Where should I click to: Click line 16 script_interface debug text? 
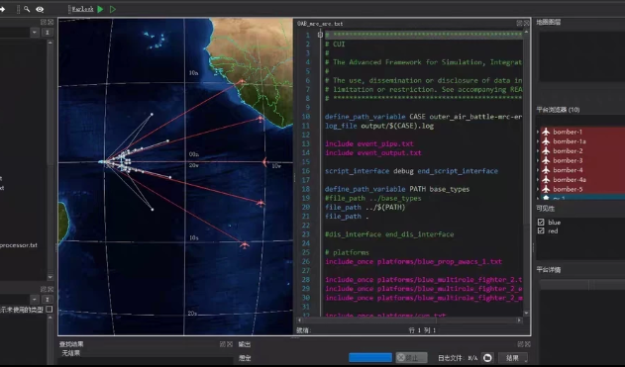pyautogui.click(x=411, y=171)
